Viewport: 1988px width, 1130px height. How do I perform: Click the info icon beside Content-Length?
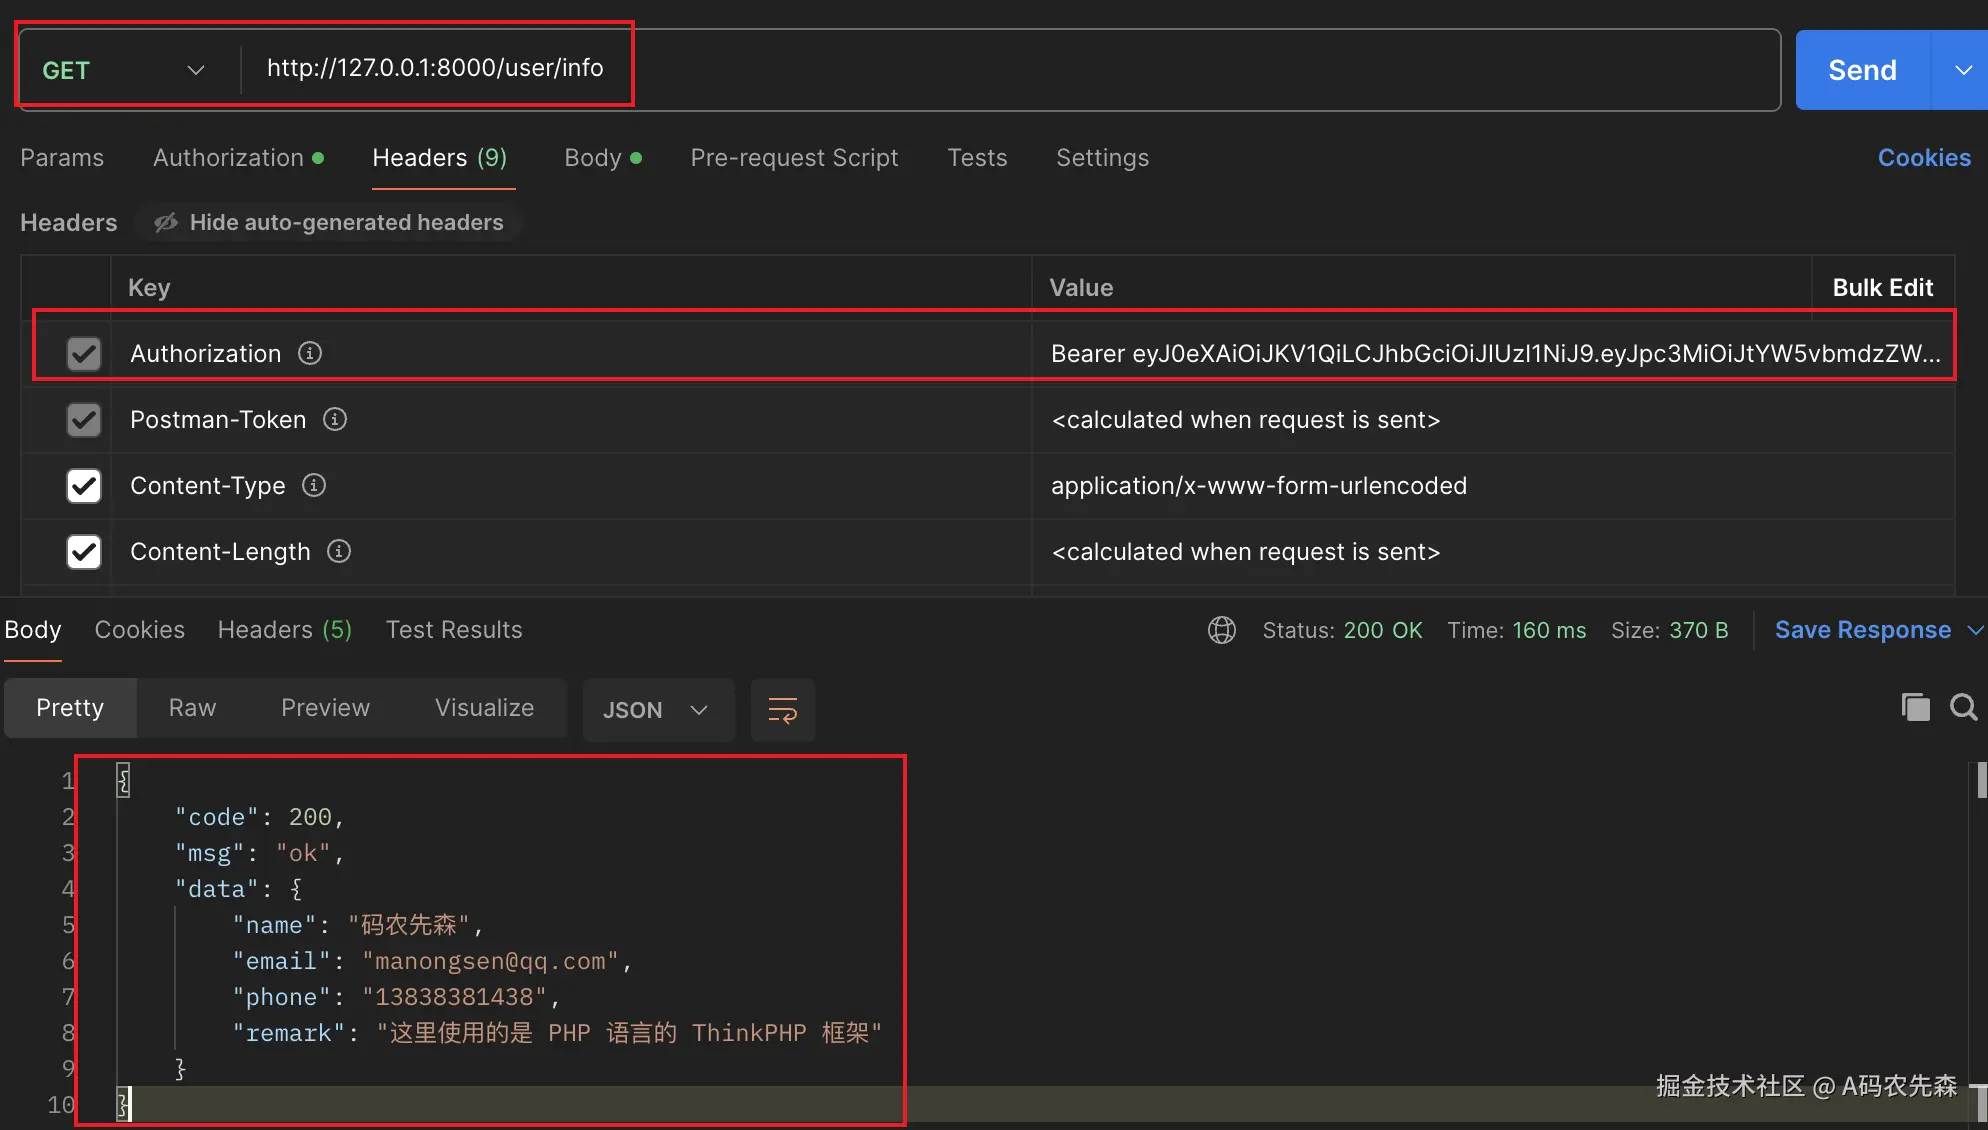click(339, 551)
